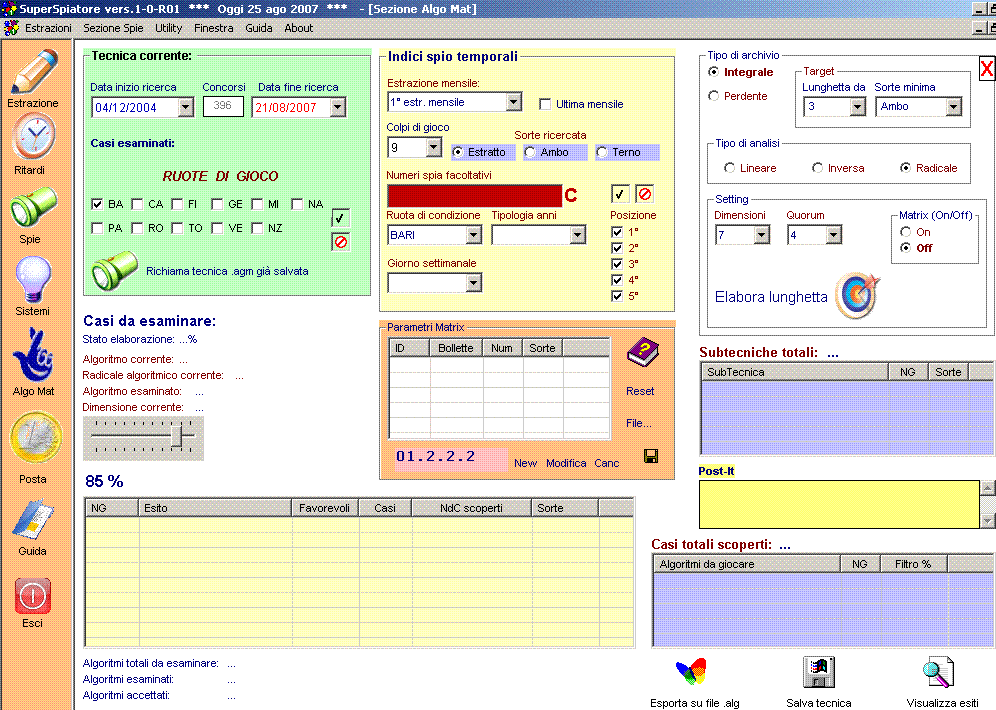996x710 pixels.
Task: Open the About menu
Action: point(299,28)
